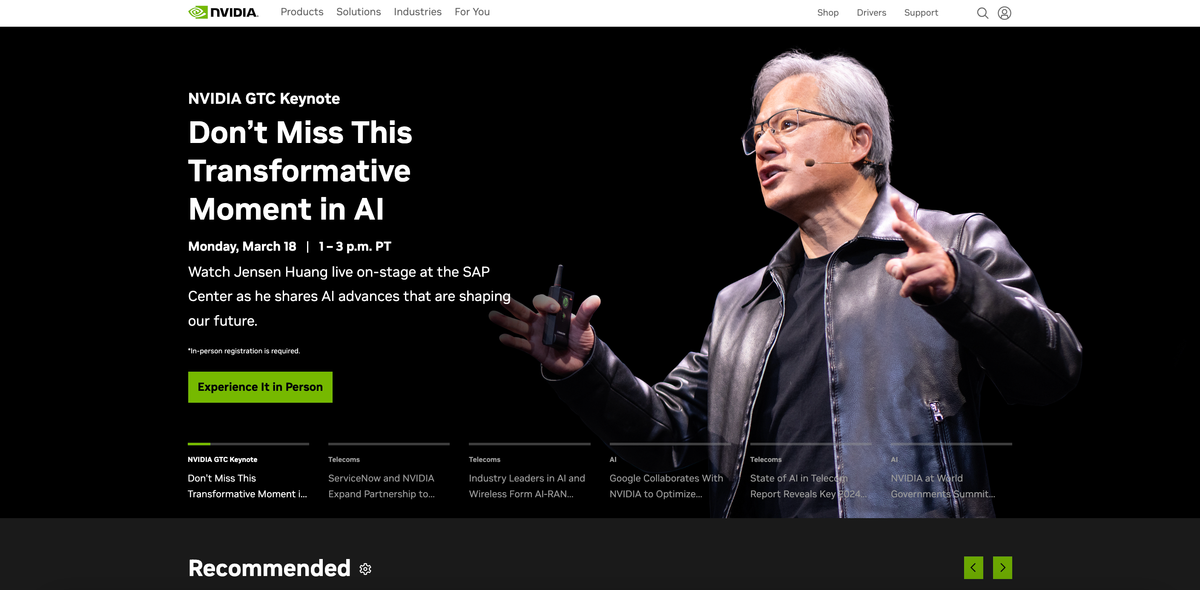
Task: Click the green carousel progress bar
Action: pyautogui.click(x=199, y=444)
